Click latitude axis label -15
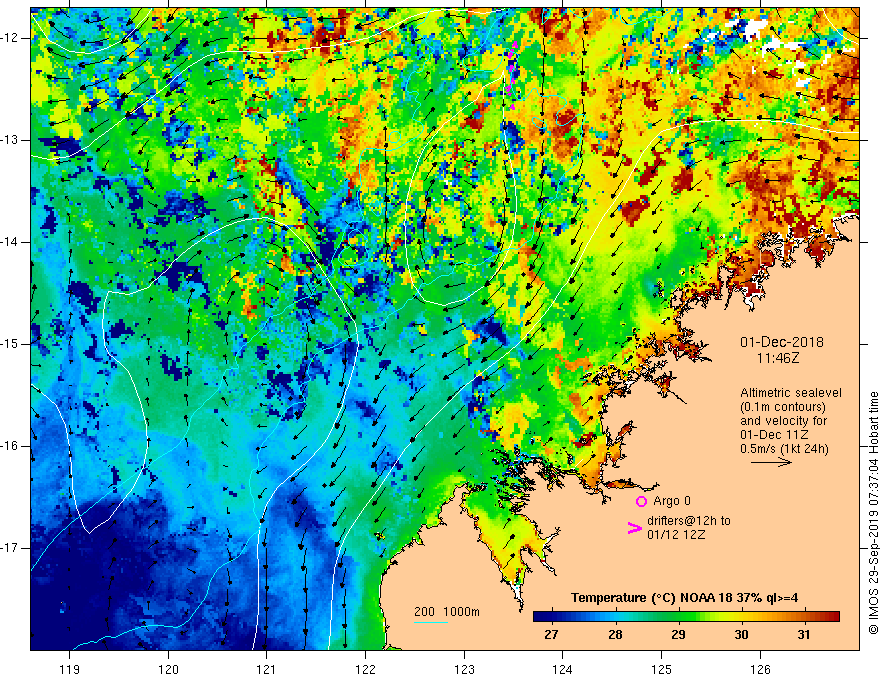880x680 pixels. (10, 344)
